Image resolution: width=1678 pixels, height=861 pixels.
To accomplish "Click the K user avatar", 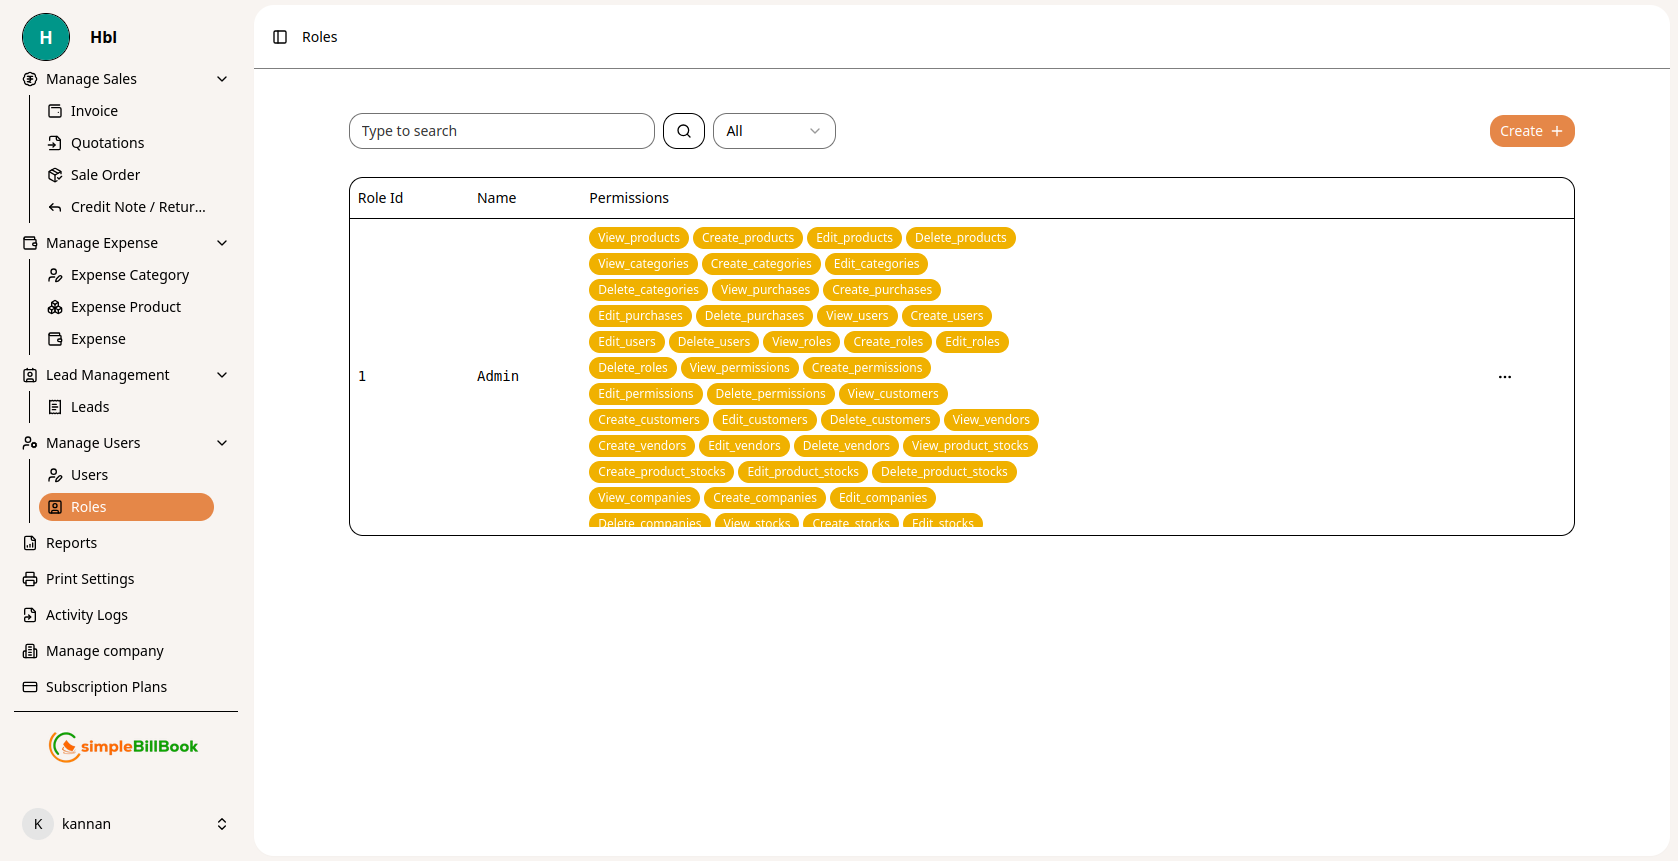I will tap(38, 824).
